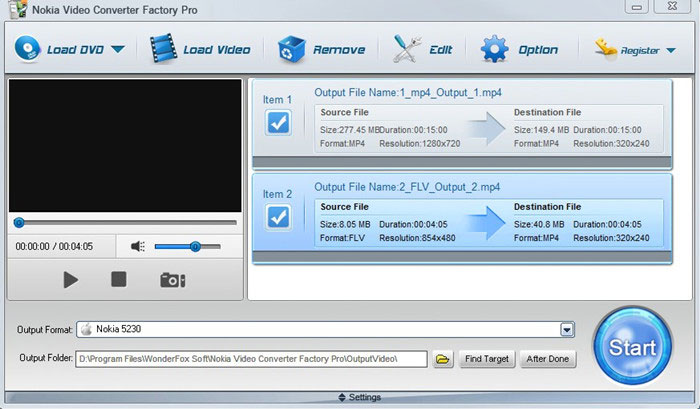Image resolution: width=700 pixels, height=409 pixels.
Task: Click the Register key icon
Action: click(606, 48)
